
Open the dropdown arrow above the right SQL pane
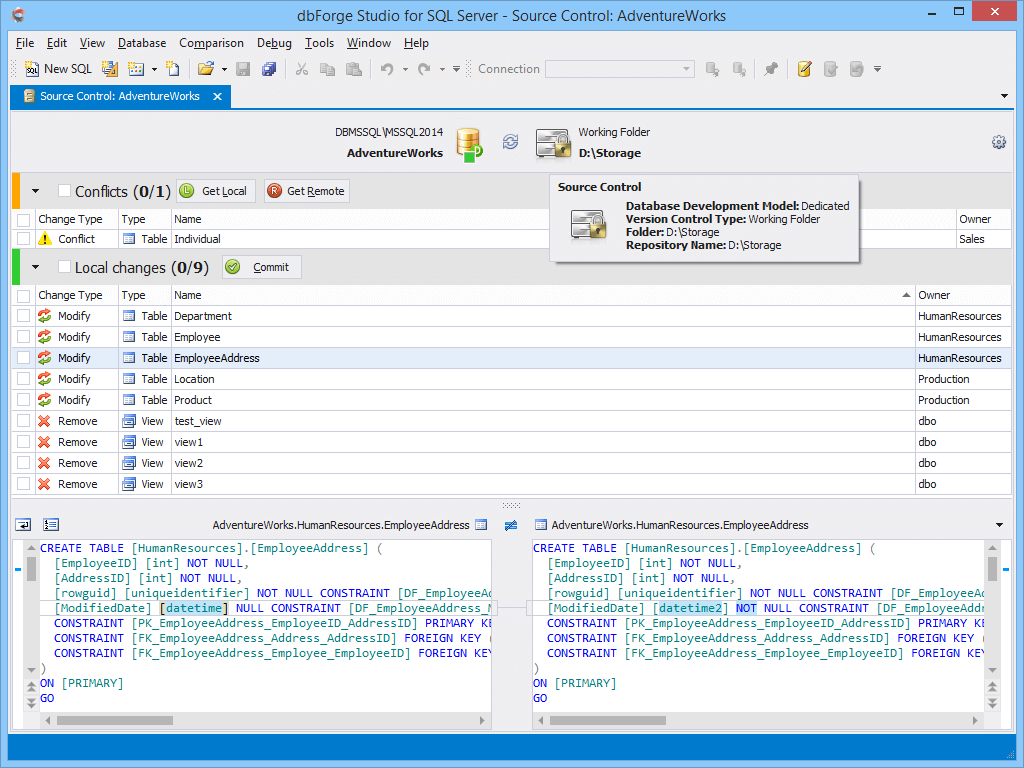tap(999, 525)
